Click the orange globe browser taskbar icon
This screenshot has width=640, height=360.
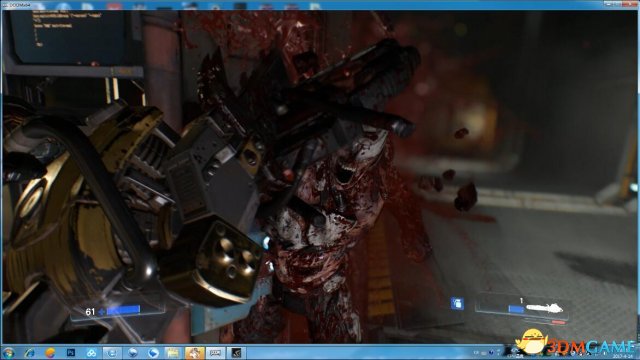pos(50,353)
